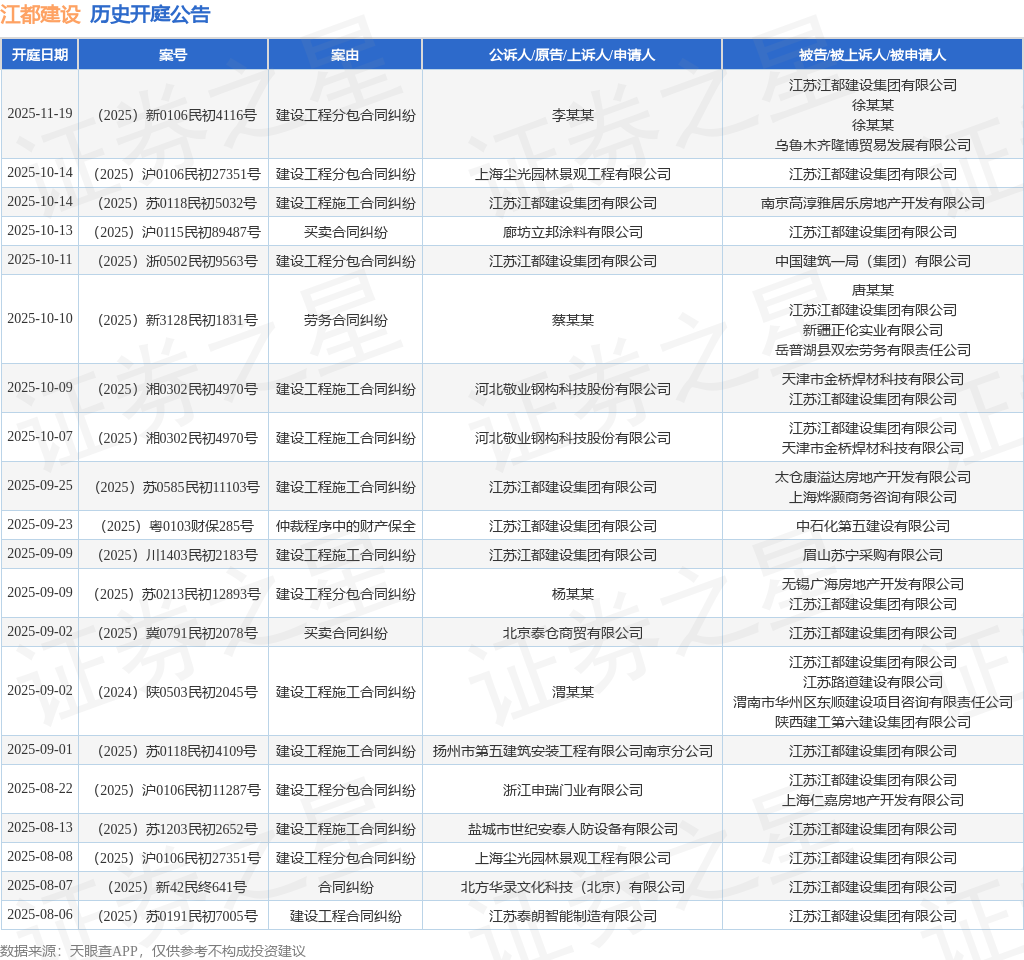Select case number (2025)粤0103财保285号
This screenshot has height=960, width=1024.
point(177,526)
